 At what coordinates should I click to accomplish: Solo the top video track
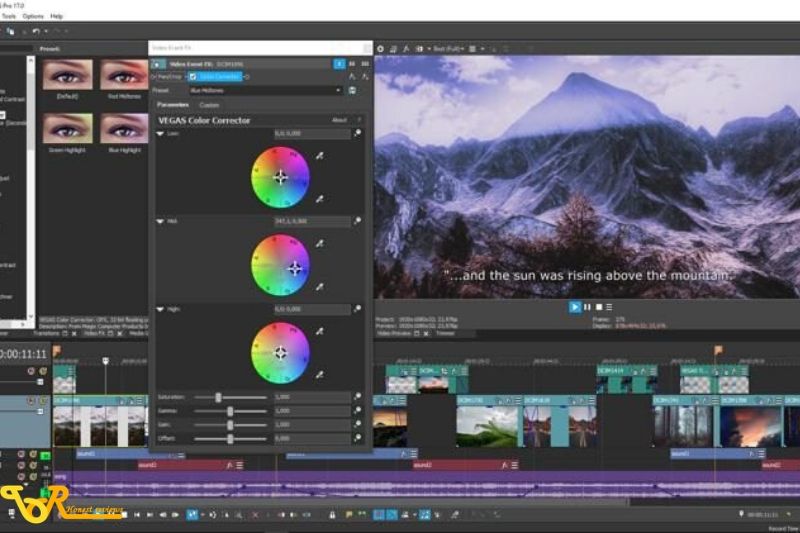pyautogui.click(x=43, y=371)
